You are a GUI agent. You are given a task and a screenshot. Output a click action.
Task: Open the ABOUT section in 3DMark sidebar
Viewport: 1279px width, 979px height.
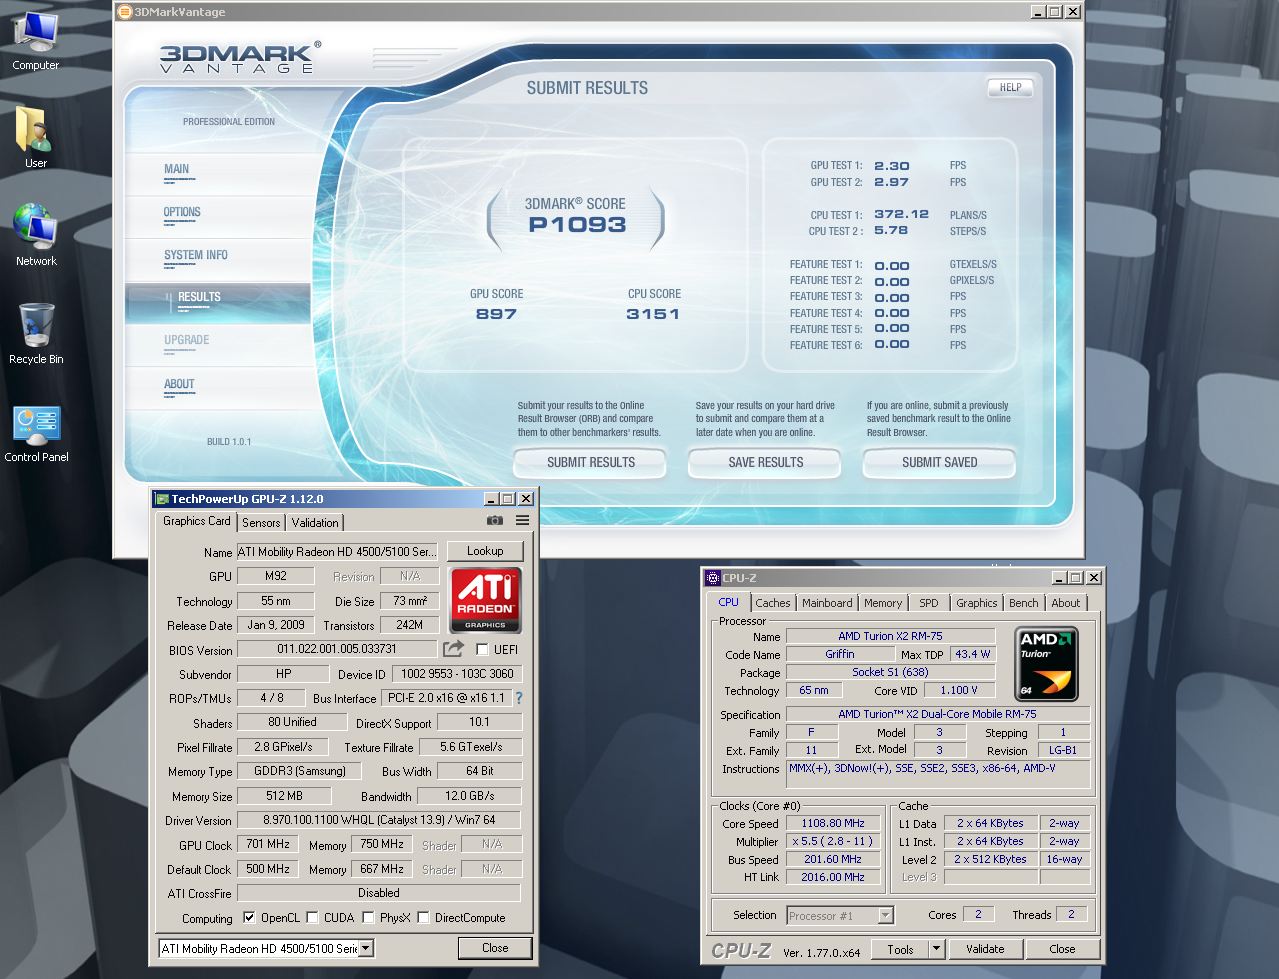pyautogui.click(x=218, y=387)
